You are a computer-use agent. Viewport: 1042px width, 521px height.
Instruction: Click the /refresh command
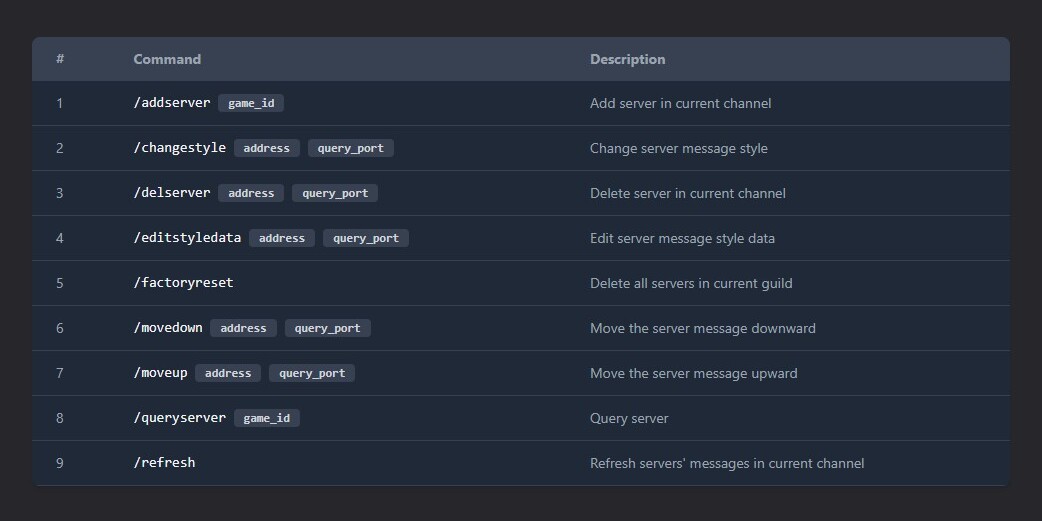pyautogui.click(x=164, y=463)
